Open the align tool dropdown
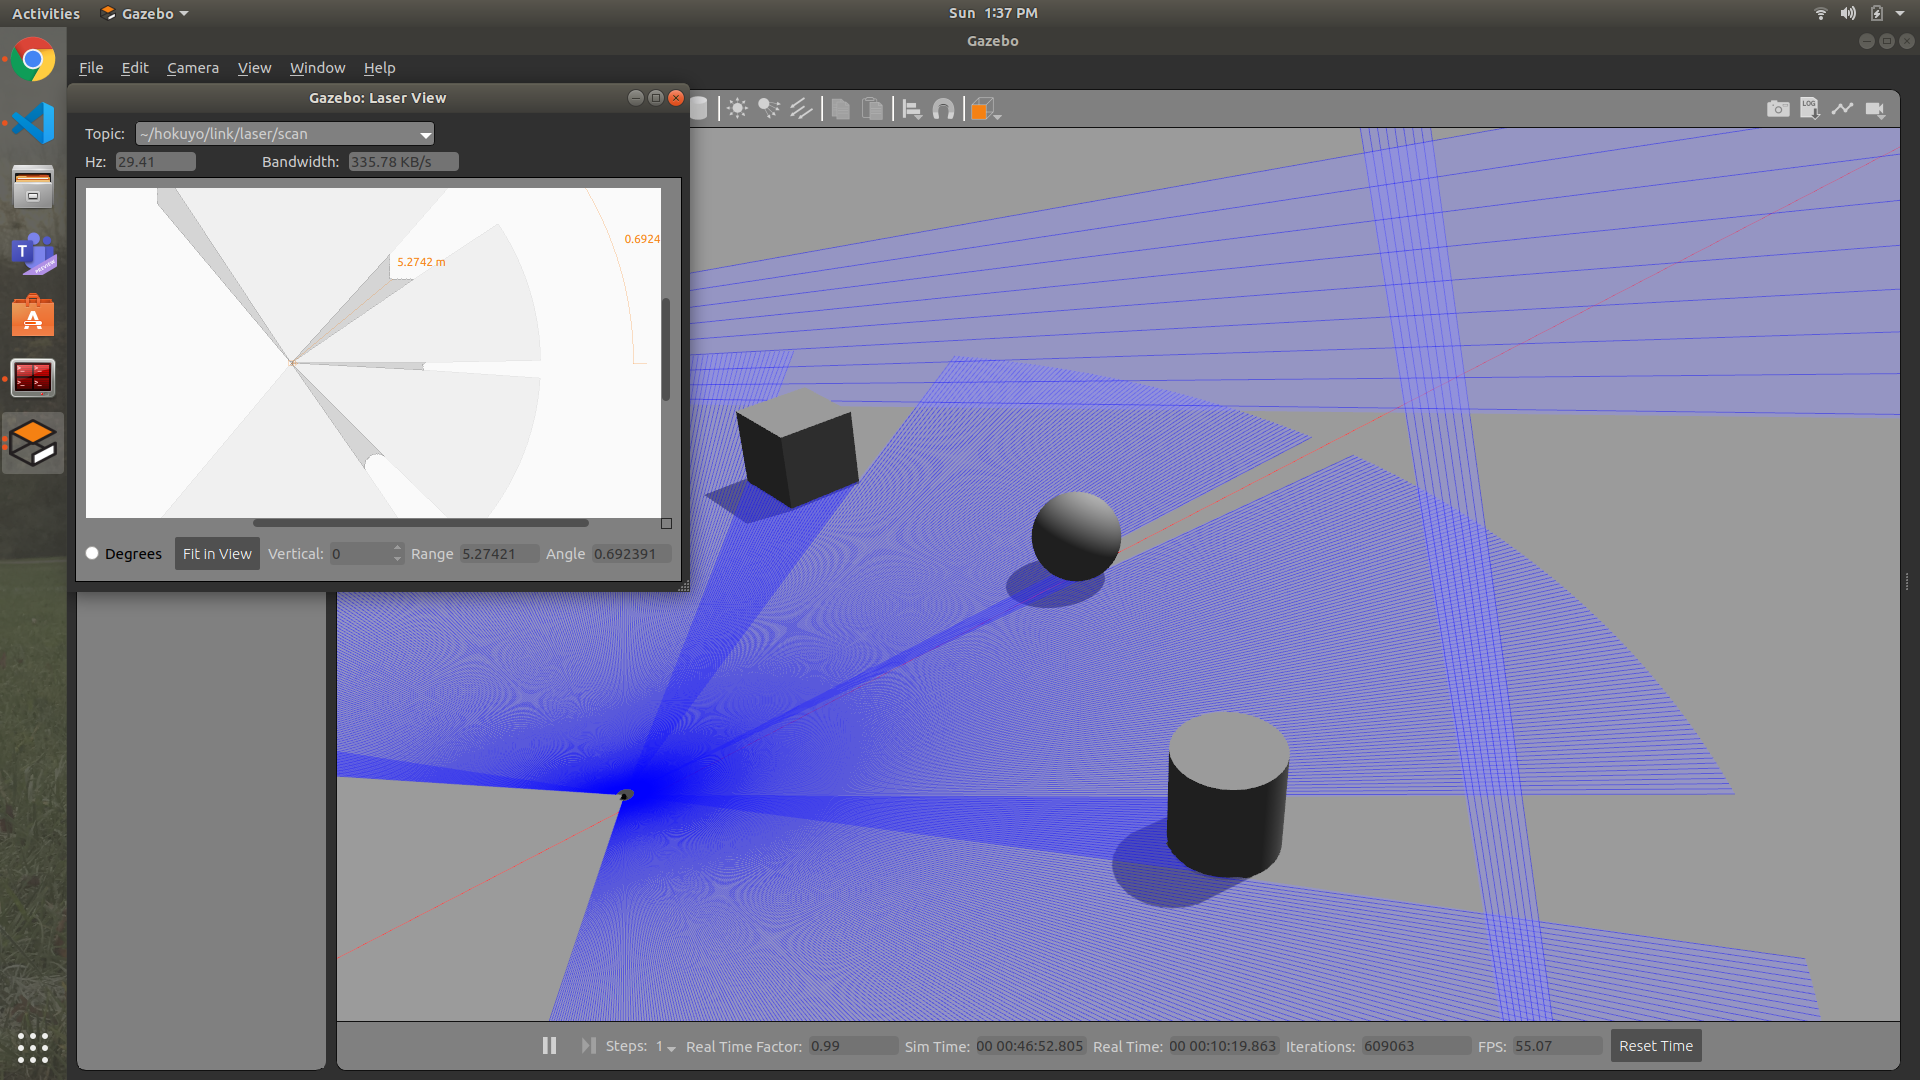The width and height of the screenshot is (1920, 1080). tap(911, 109)
